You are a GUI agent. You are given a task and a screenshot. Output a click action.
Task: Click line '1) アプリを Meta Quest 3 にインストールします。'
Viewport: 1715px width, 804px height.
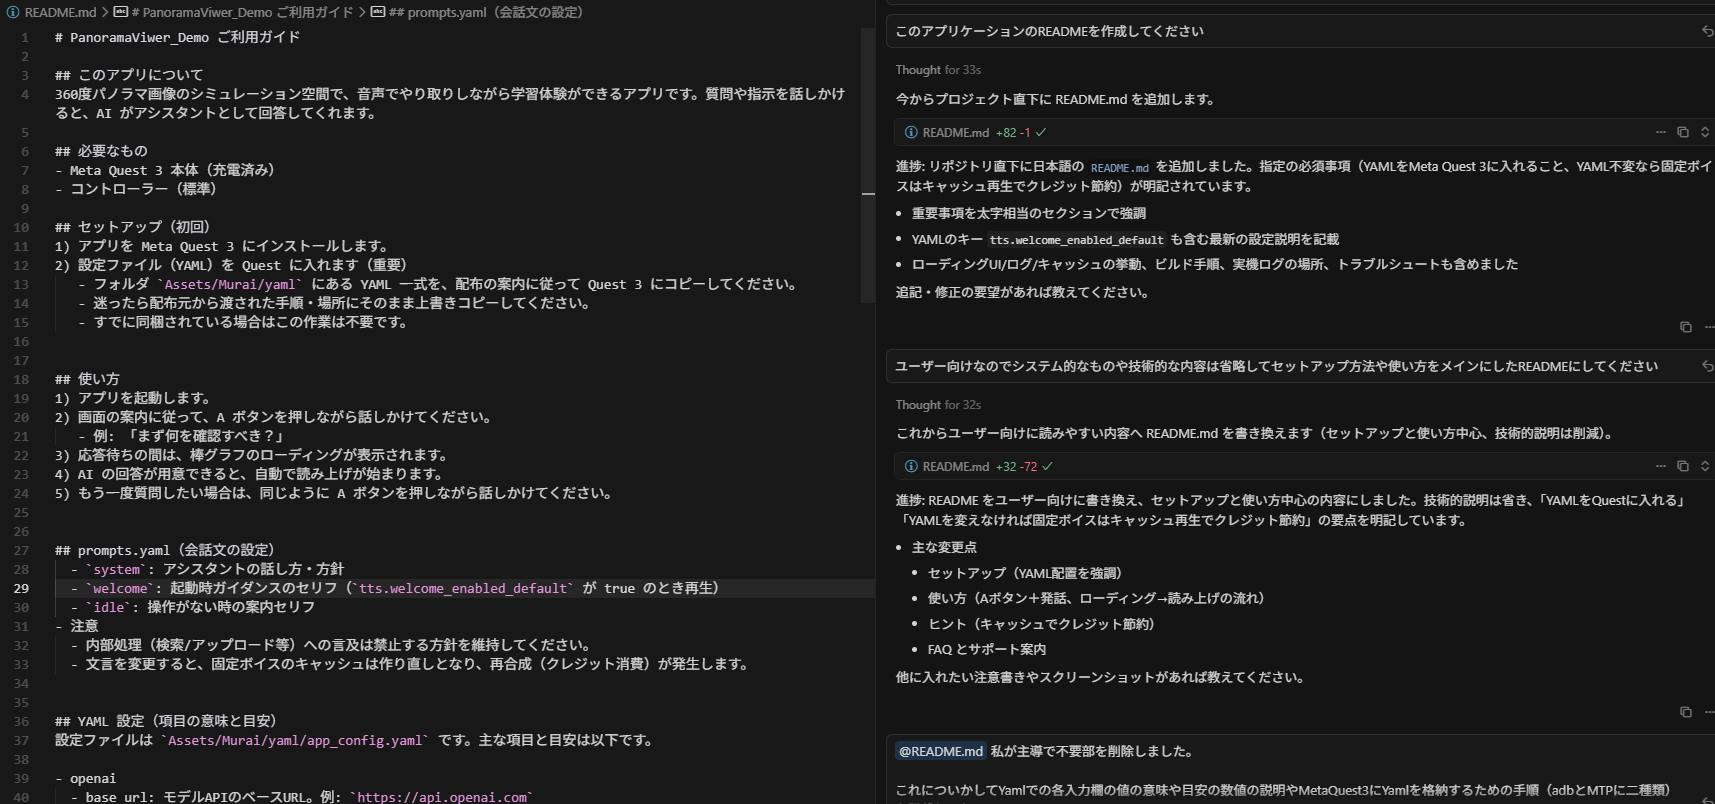click(x=222, y=246)
